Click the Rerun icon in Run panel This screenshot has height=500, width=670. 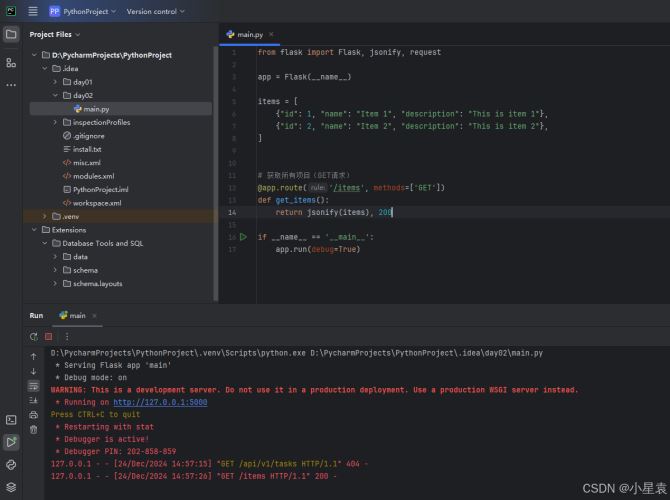click(x=33, y=337)
